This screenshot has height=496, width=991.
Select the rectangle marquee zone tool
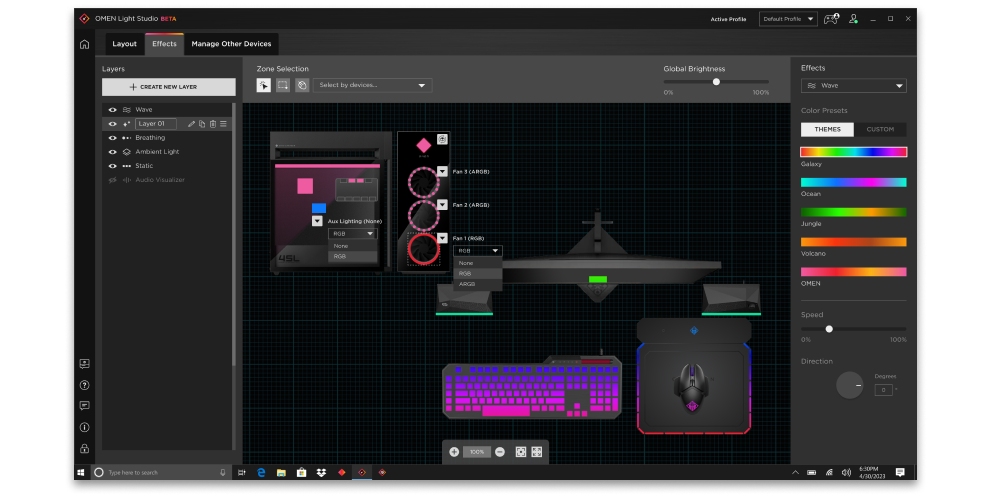(x=283, y=85)
